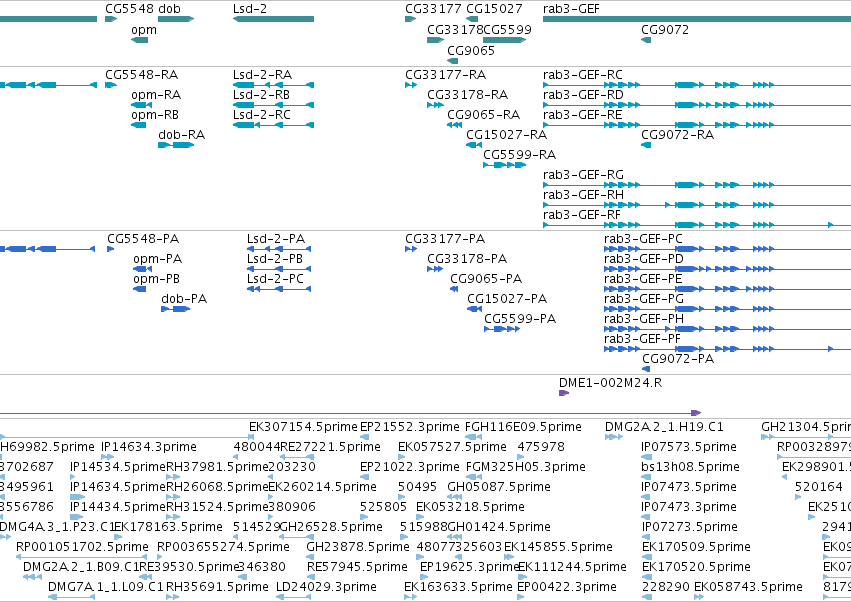Click the rab3-GEF-PE protein label

643,279
